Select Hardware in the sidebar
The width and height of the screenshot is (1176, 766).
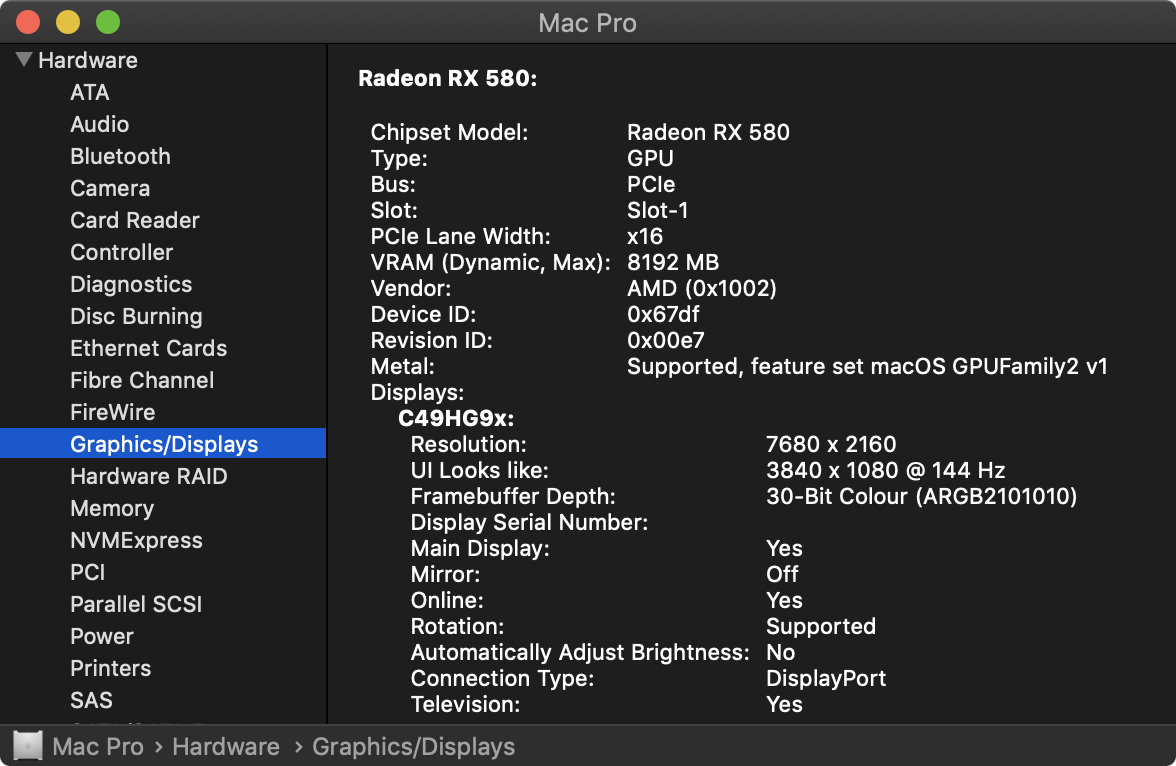coord(88,60)
